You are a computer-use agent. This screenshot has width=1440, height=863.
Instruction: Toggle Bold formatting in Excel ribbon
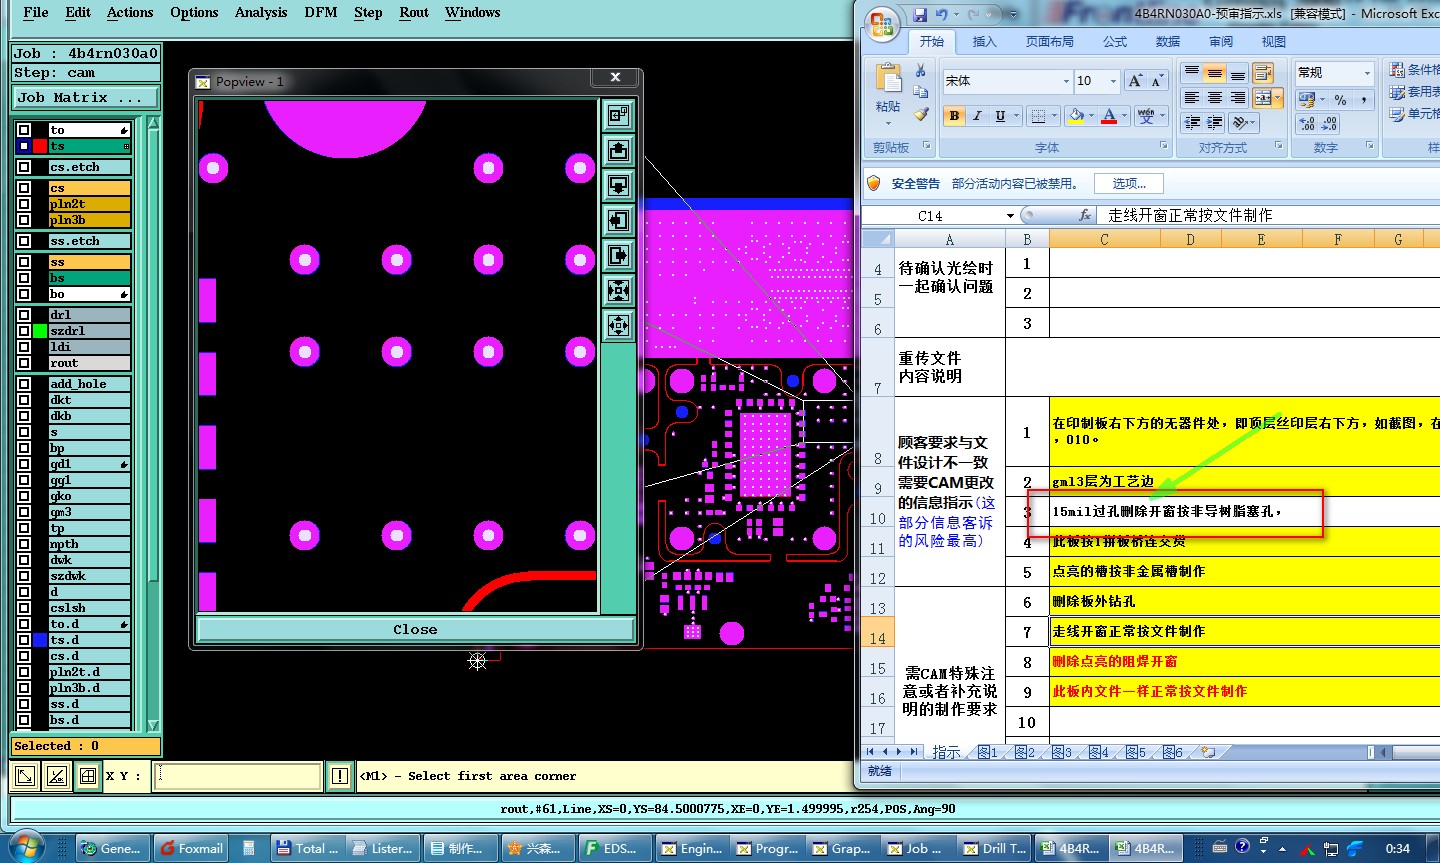tap(954, 116)
